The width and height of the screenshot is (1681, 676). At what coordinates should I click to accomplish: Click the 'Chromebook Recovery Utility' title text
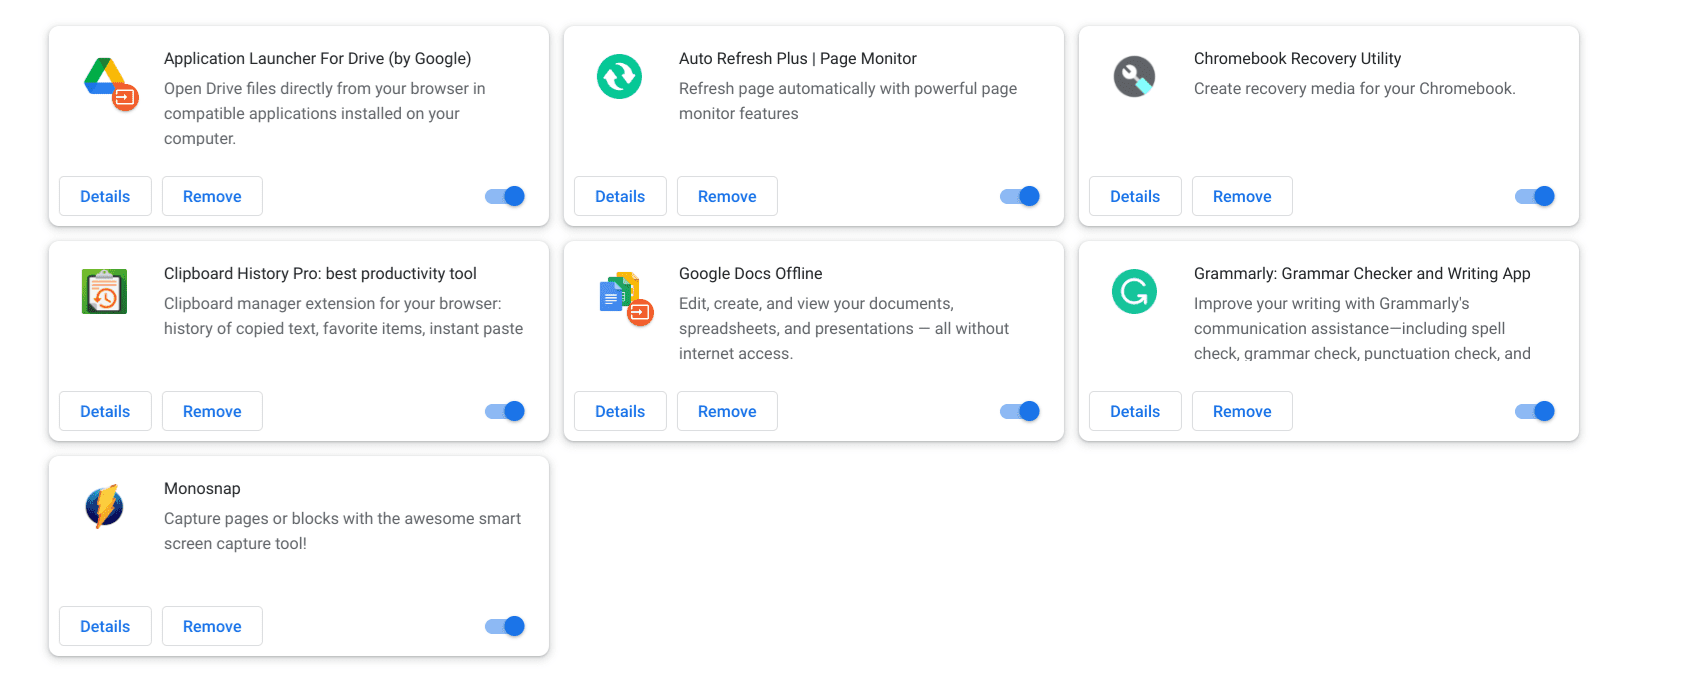coord(1297,59)
